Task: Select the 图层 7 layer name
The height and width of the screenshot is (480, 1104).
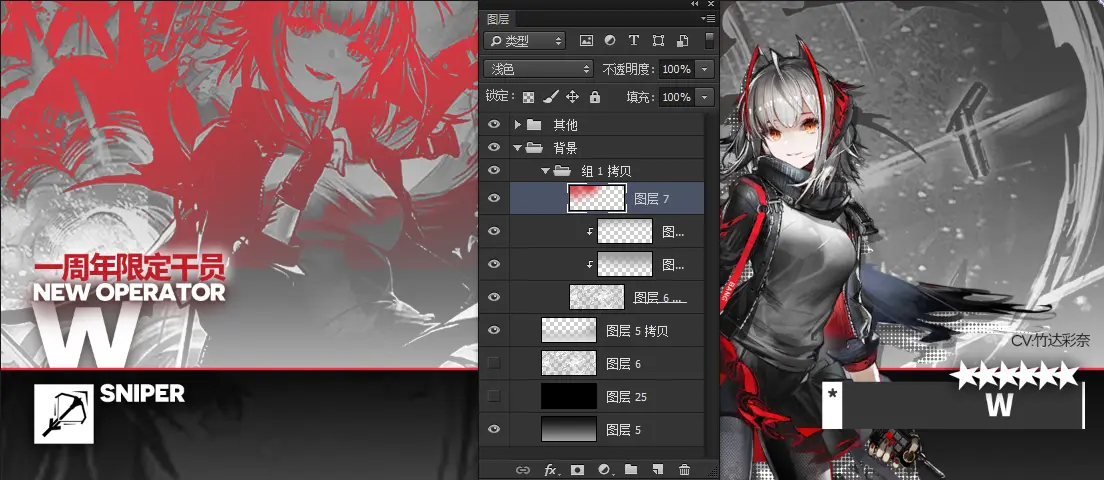Action: pos(651,199)
